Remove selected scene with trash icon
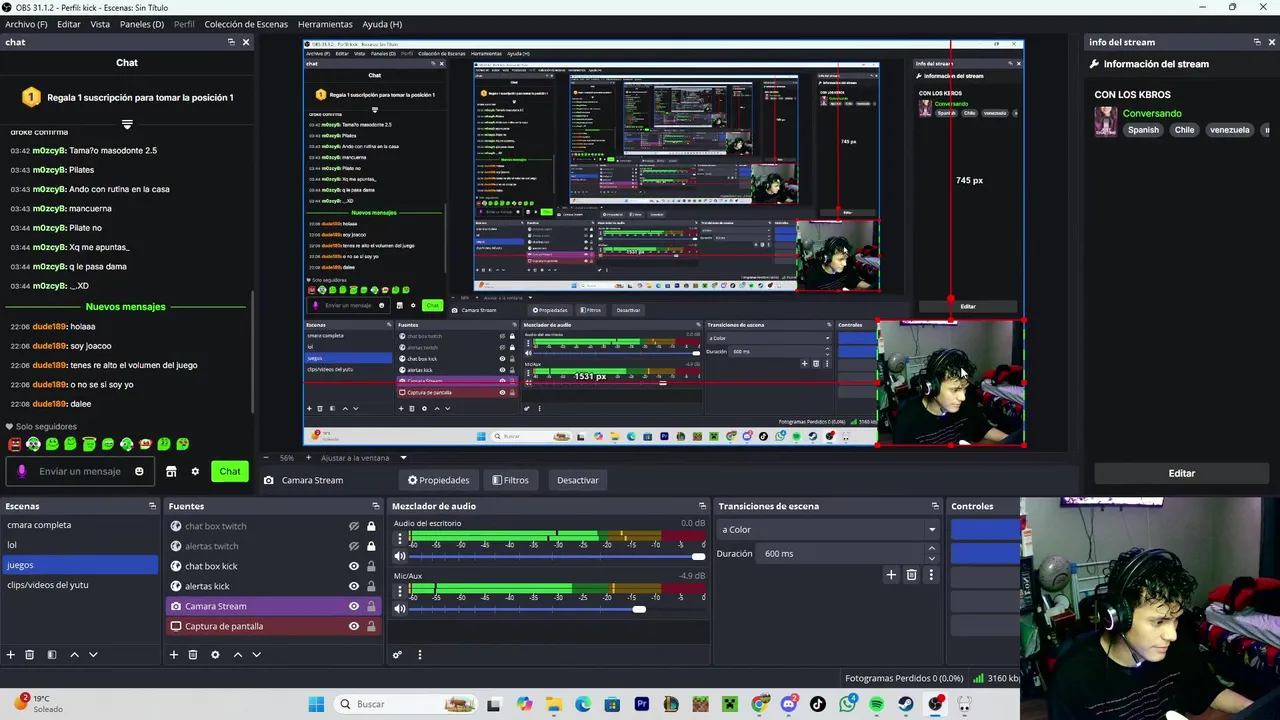 tap(30, 655)
